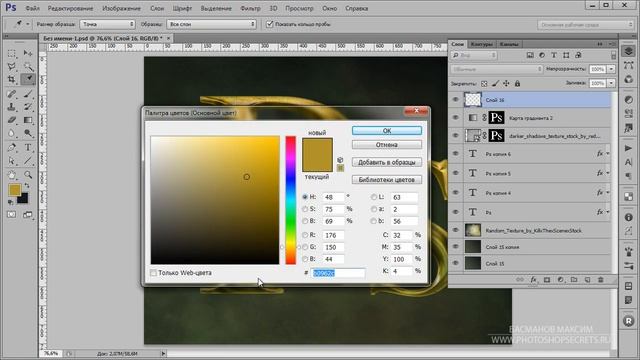Swap foreground and background colors
Image resolution: width=640 pixels, height=360 pixels.
click(x=27, y=186)
